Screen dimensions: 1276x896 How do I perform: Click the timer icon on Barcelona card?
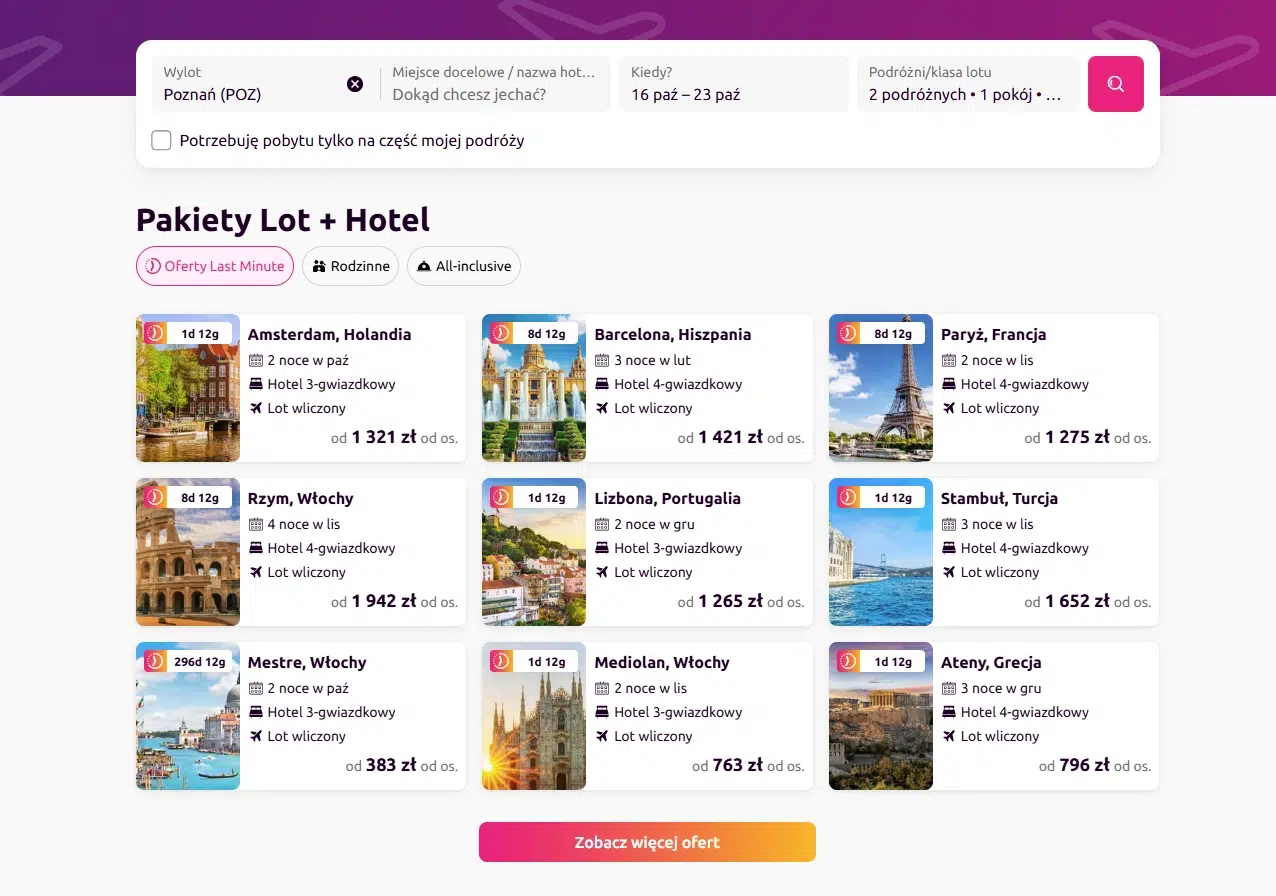[501, 333]
